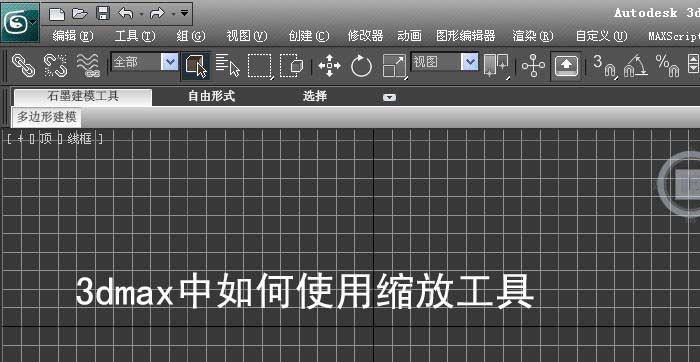Open the 创建(C) menu
The height and width of the screenshot is (362, 700).
coord(308,36)
